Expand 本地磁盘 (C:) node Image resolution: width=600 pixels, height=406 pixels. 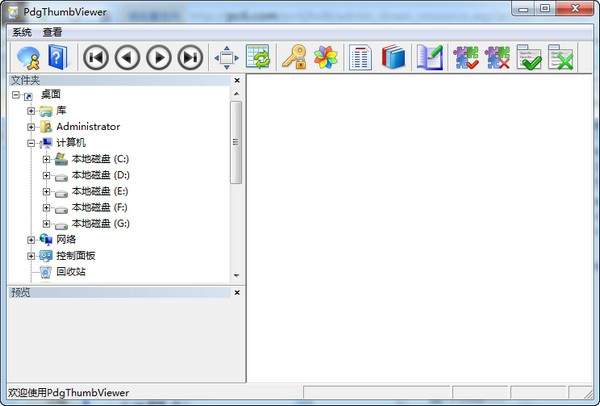(x=46, y=159)
